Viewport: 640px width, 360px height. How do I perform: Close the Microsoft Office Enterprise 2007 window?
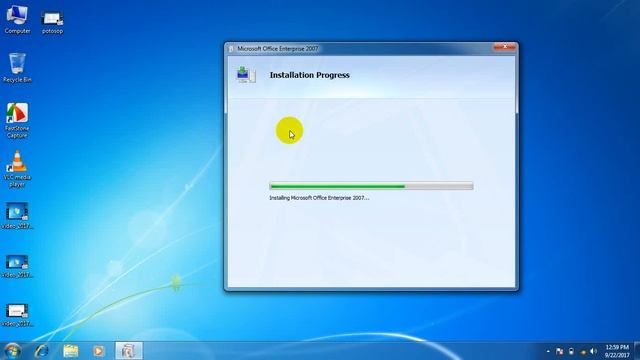[504, 47]
